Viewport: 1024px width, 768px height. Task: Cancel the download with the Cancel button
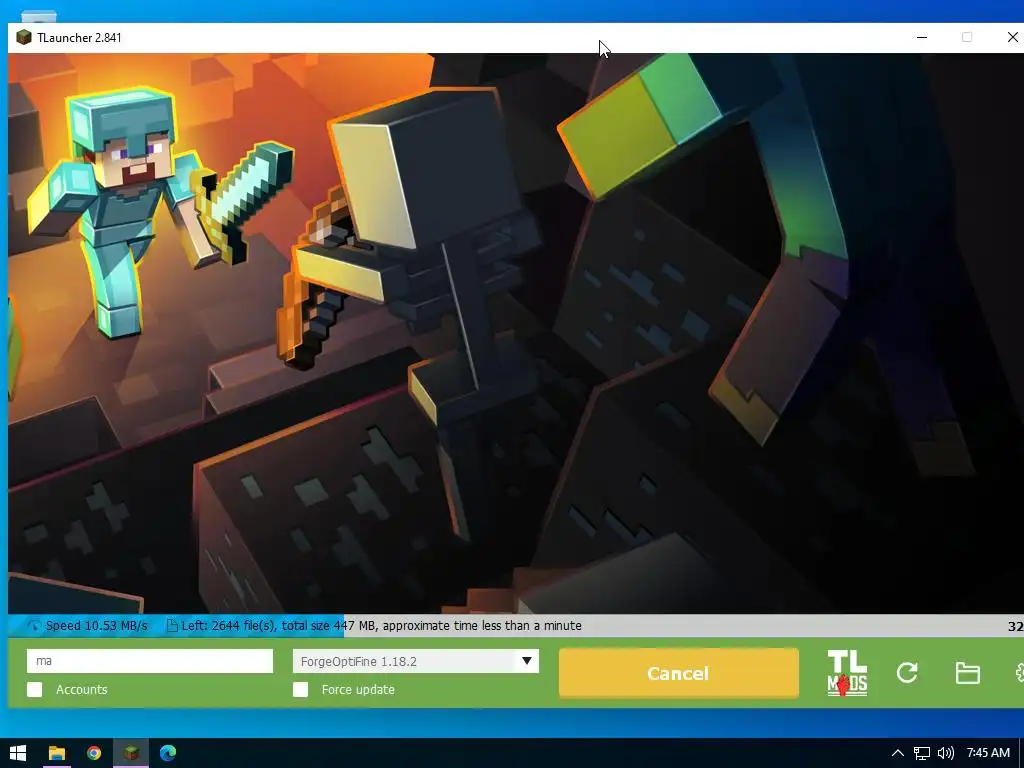coord(679,673)
